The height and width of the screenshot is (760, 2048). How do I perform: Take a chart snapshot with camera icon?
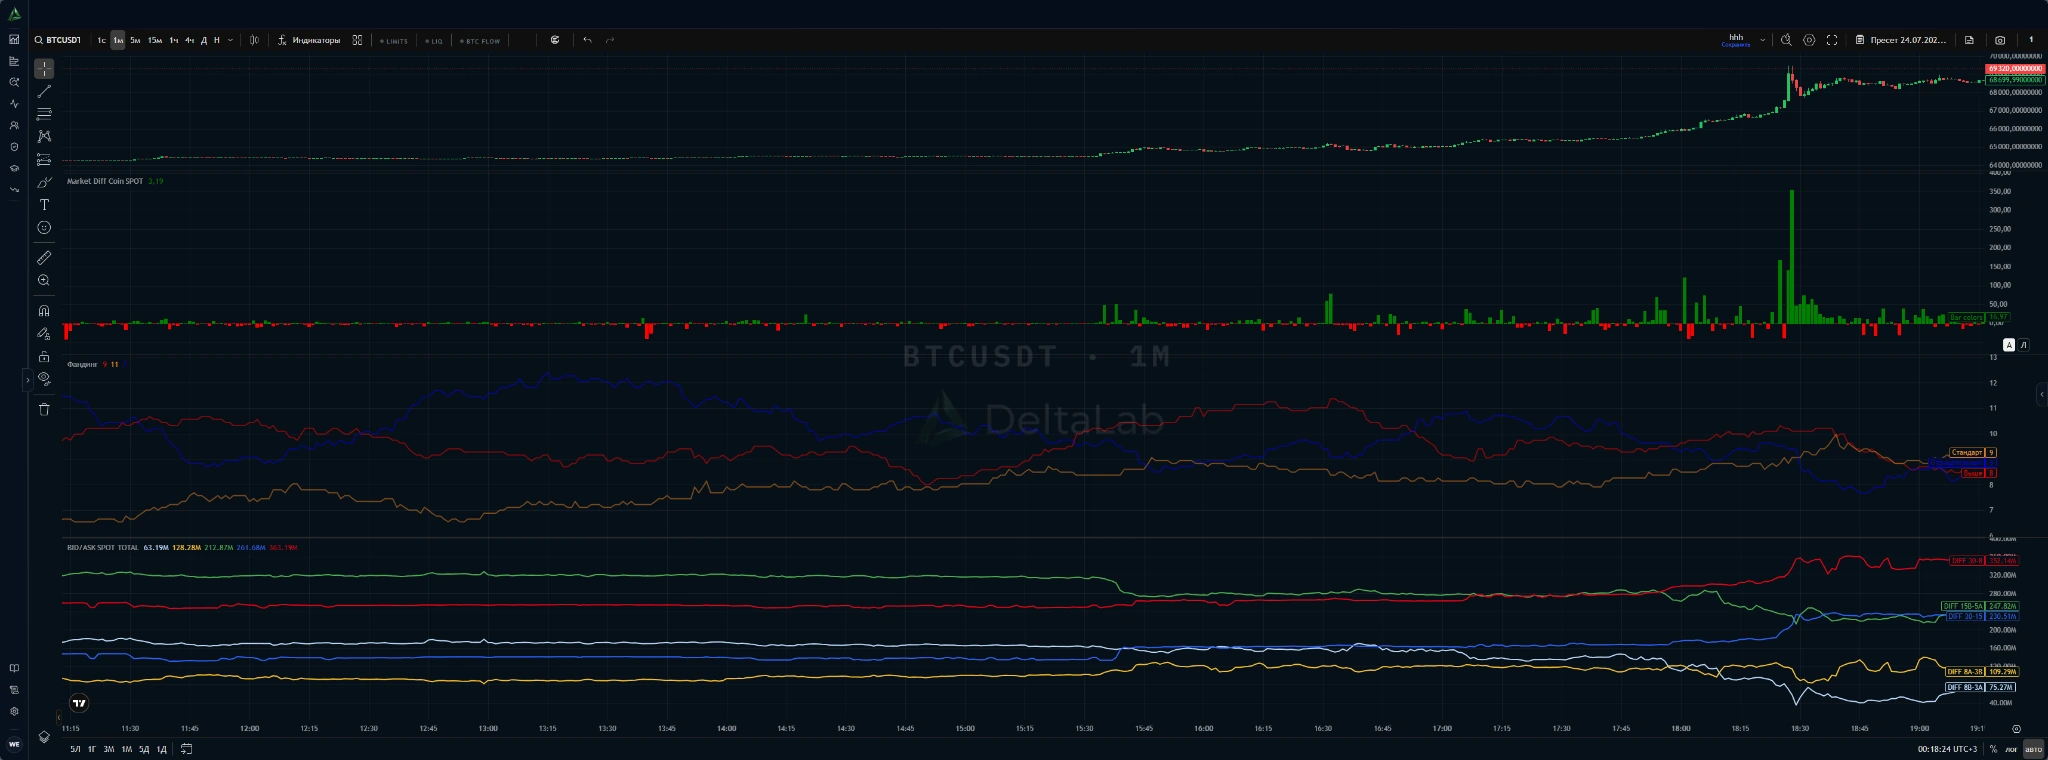2000,40
